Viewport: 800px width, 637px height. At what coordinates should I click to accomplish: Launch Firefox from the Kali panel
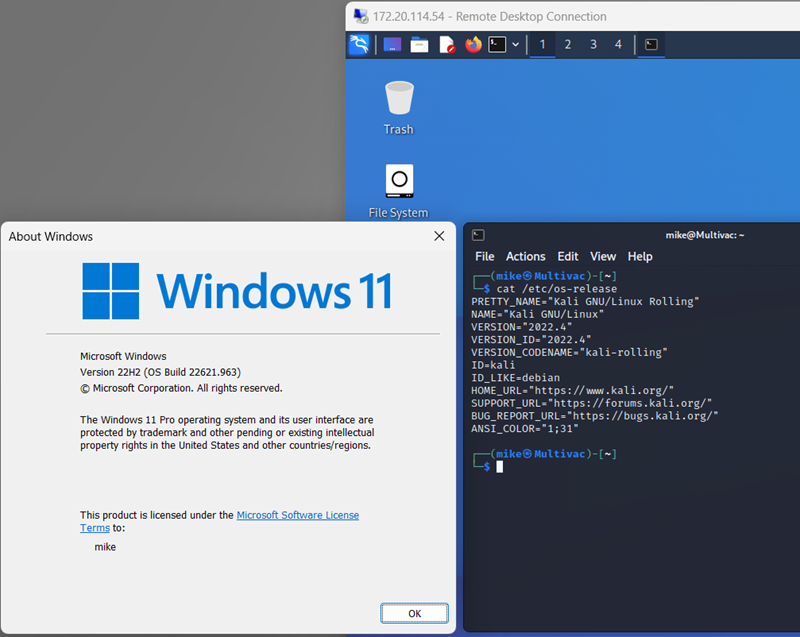tap(473, 44)
